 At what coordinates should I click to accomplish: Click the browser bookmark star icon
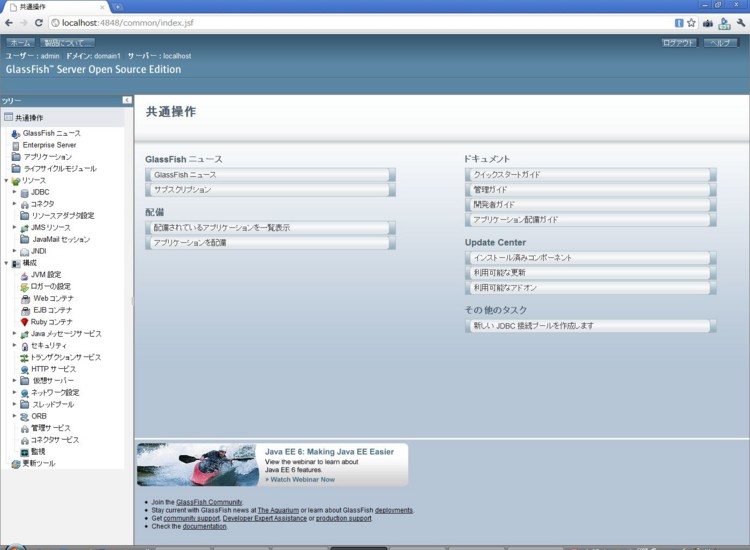[x=691, y=22]
